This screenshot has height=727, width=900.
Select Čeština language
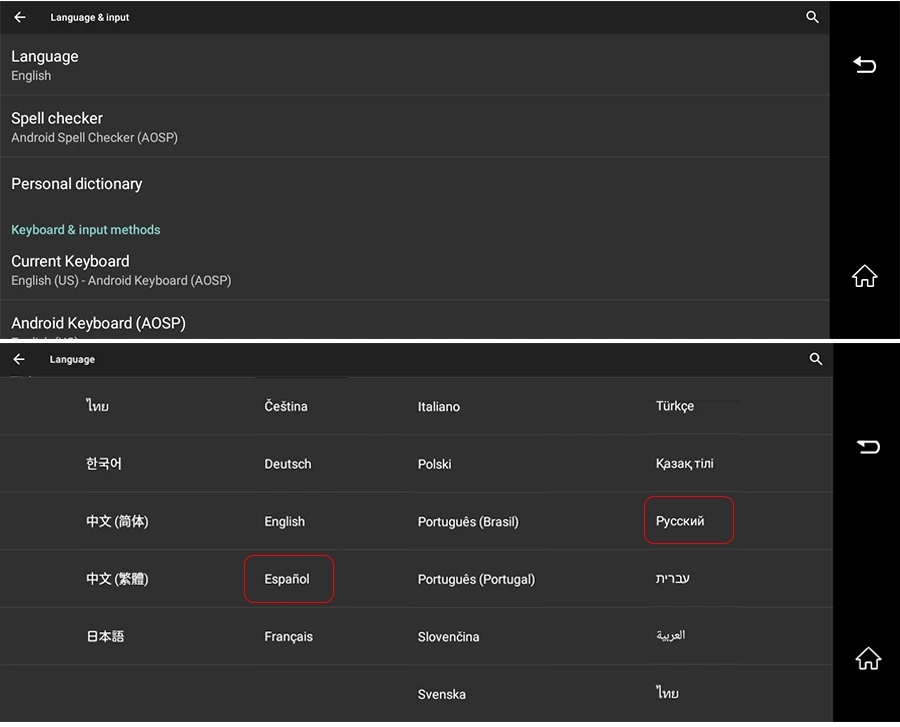[286, 406]
